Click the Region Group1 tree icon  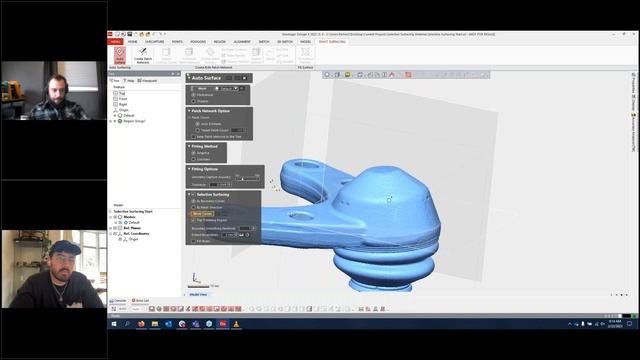point(120,121)
